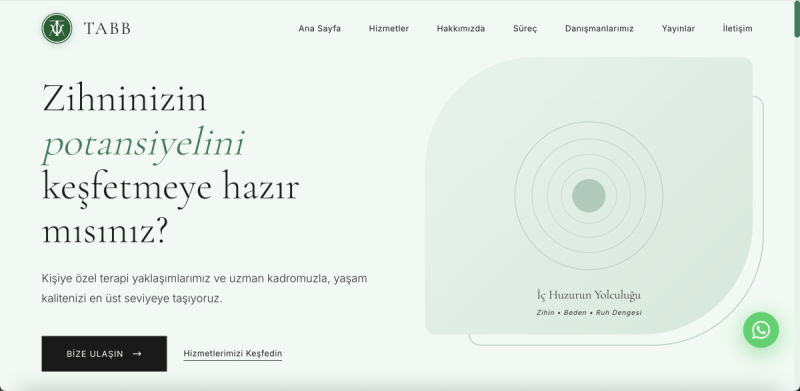This screenshot has height=391, width=800.
Task: Select Hakkımızda navigation link
Action: point(461,29)
